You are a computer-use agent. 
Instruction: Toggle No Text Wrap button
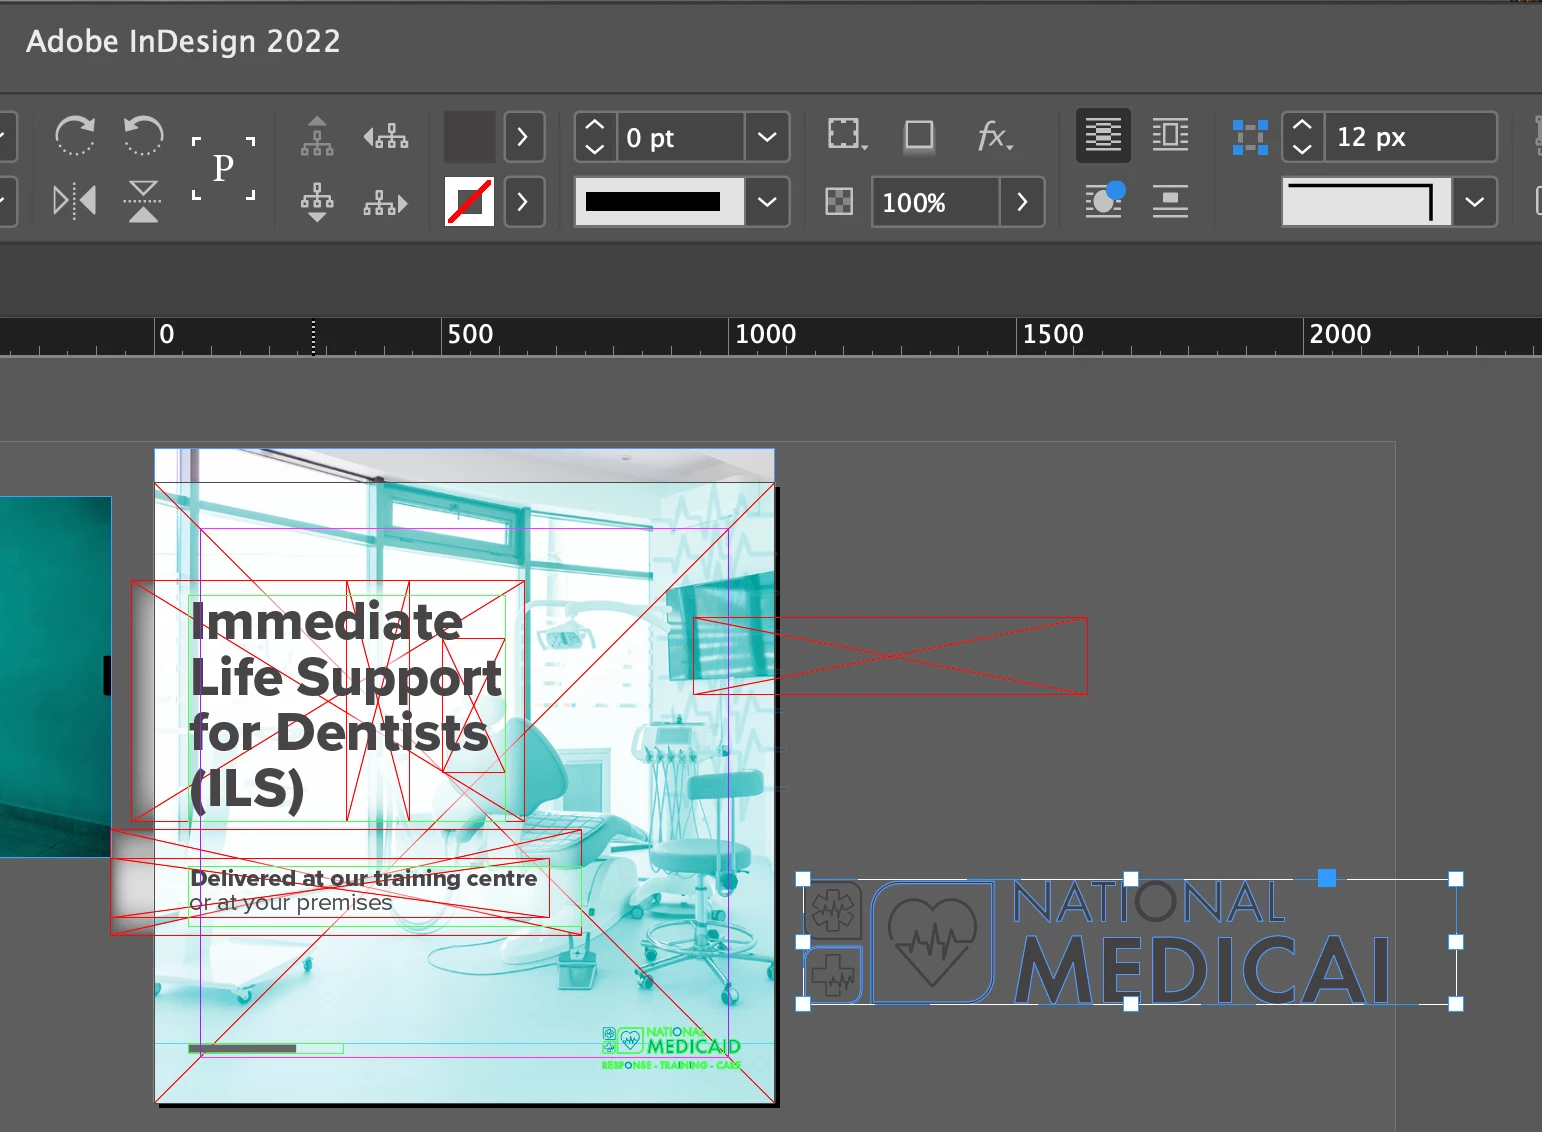tap(1103, 135)
